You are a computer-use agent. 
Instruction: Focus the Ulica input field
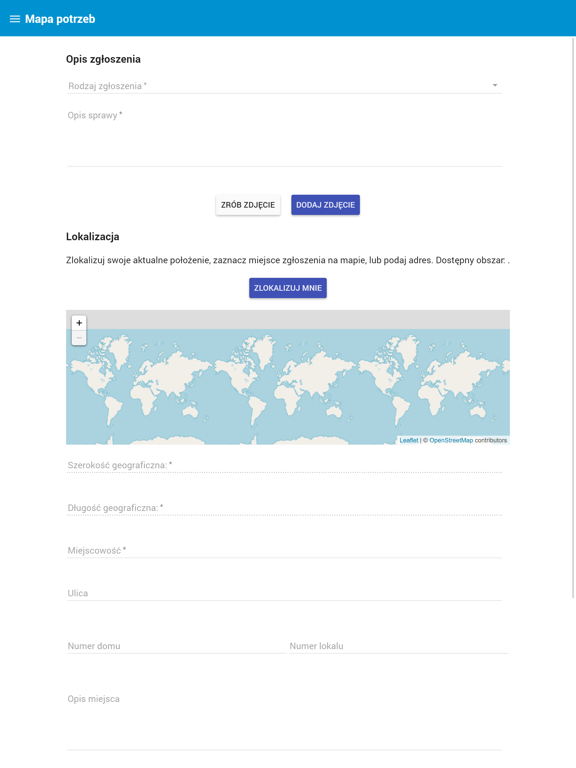point(284,593)
